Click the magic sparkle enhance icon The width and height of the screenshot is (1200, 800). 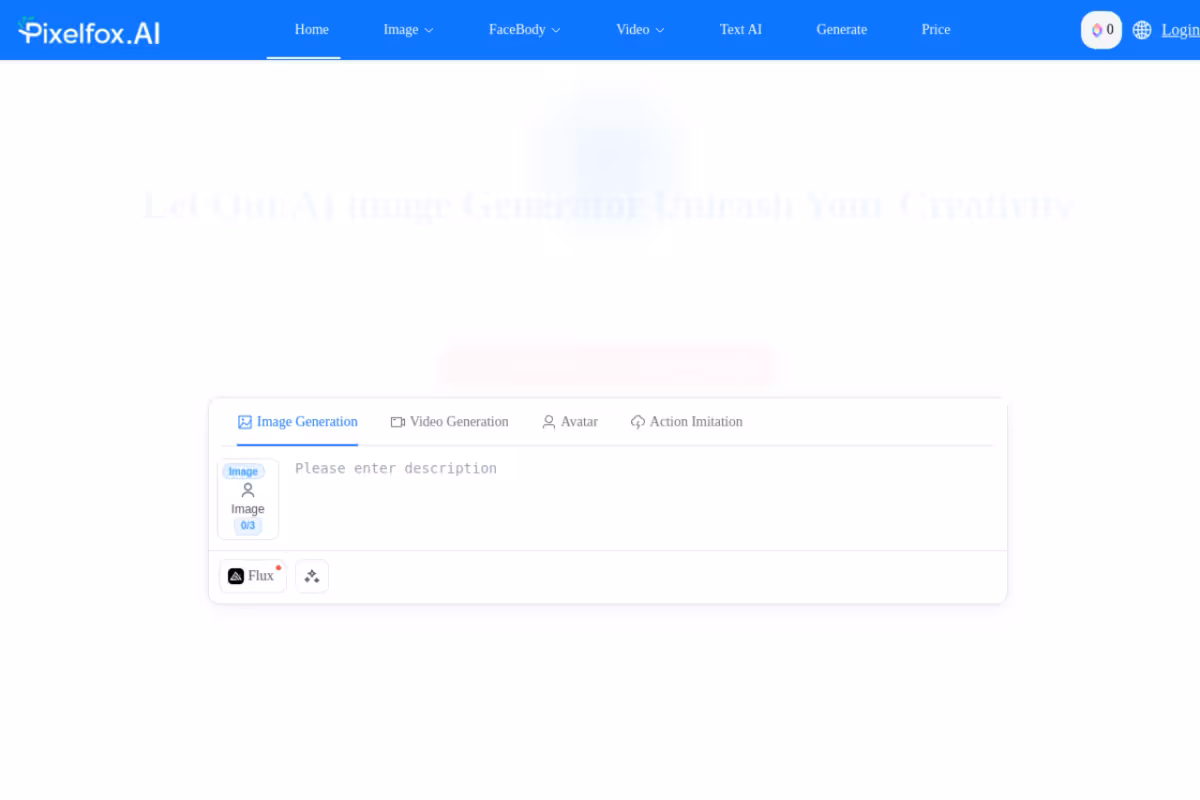pos(312,576)
